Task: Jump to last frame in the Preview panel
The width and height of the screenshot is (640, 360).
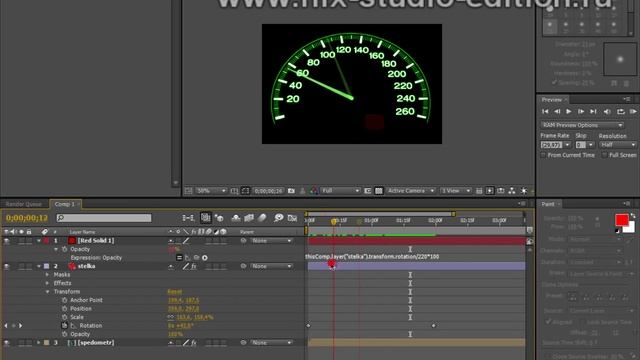Action: (593, 111)
